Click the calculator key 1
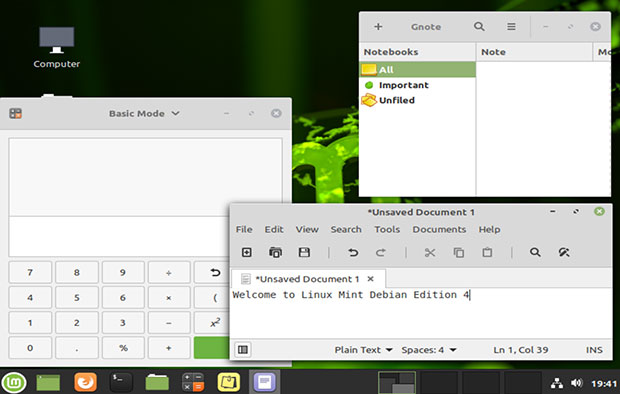The height and width of the screenshot is (394, 620). pos(30,323)
